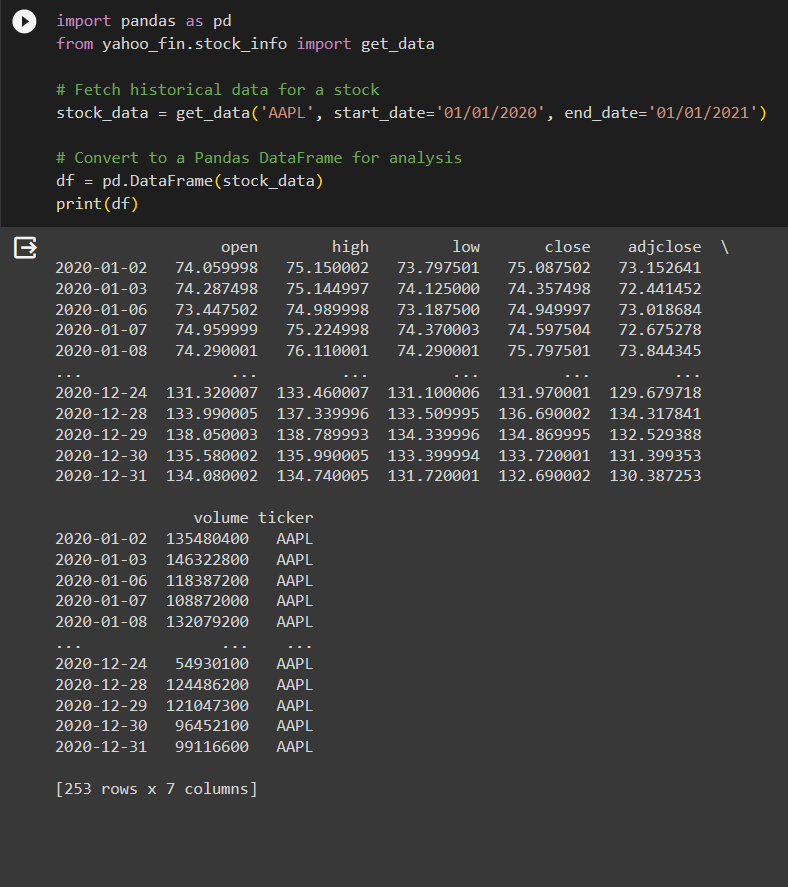The height and width of the screenshot is (887, 788).
Task: Click the start_date '01/01/2020' string
Action: pyautogui.click(x=490, y=113)
